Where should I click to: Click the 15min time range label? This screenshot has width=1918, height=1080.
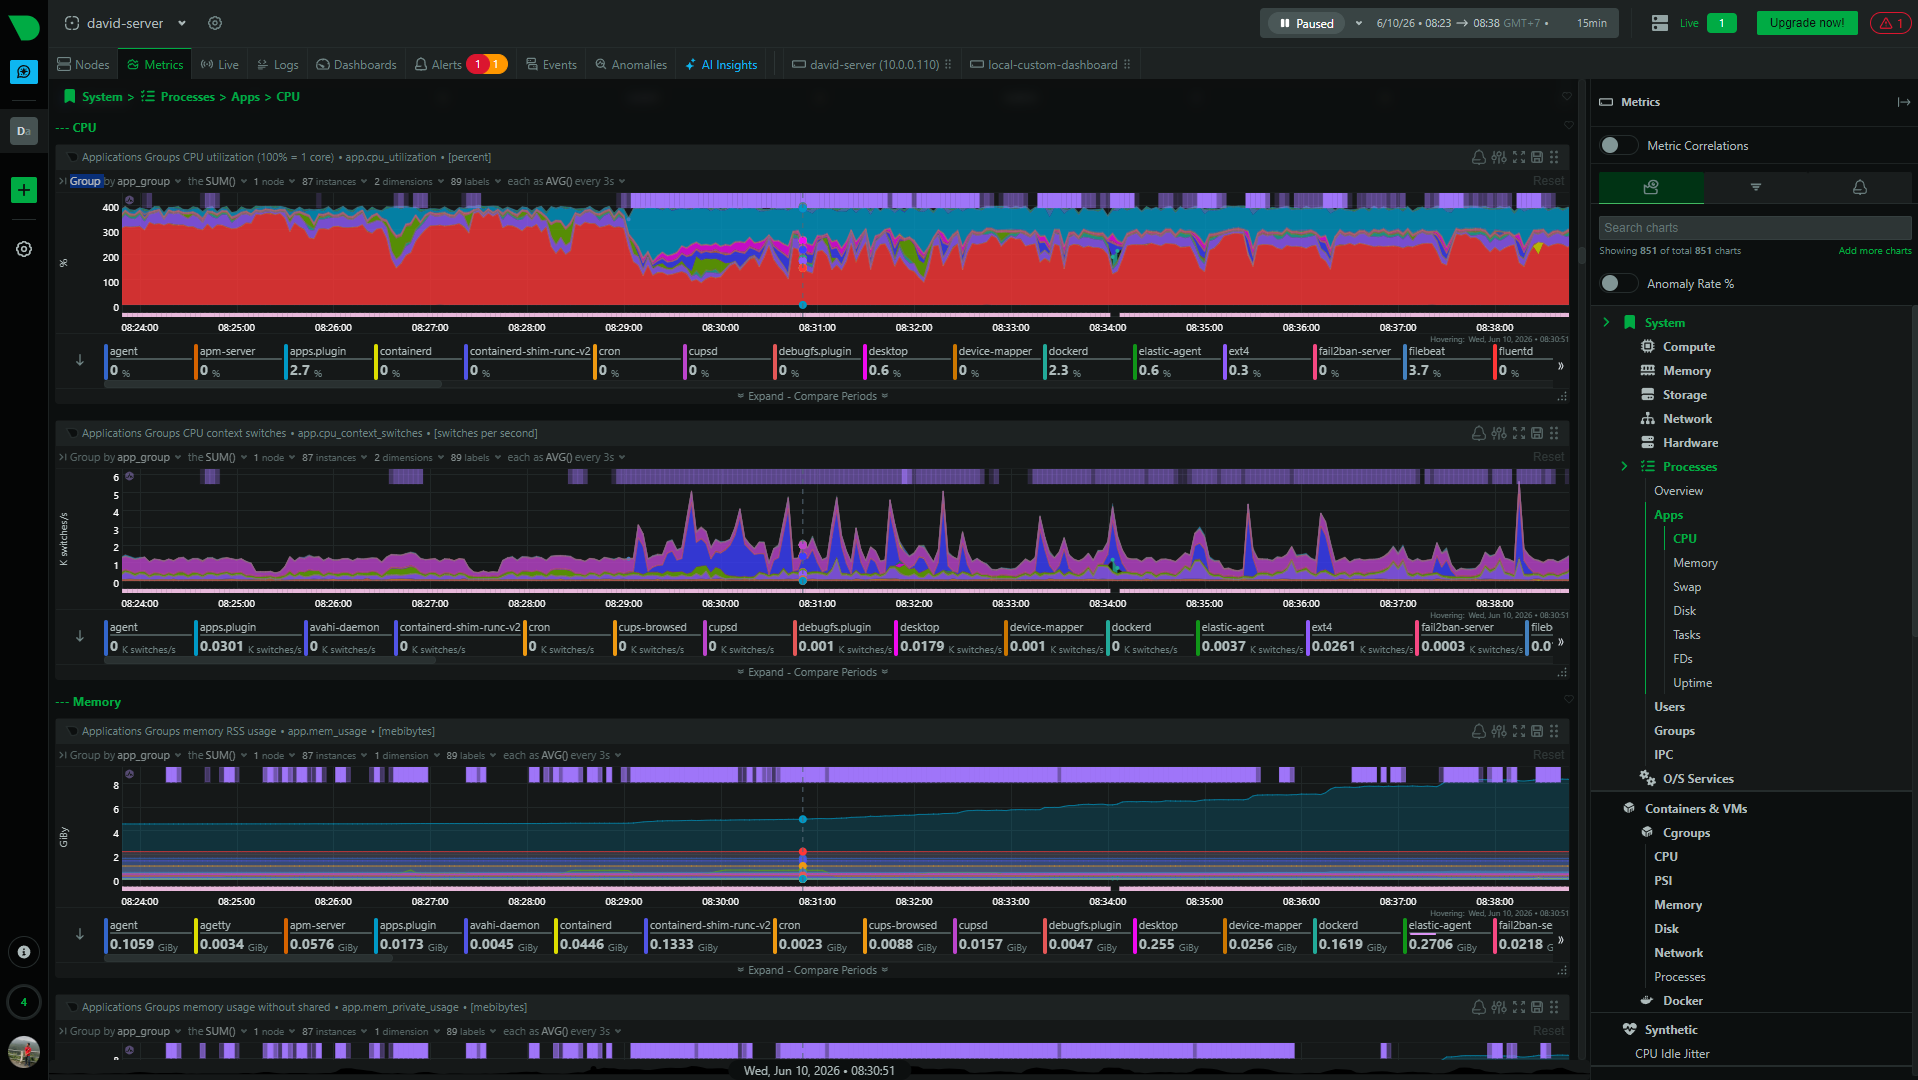[x=1592, y=23]
